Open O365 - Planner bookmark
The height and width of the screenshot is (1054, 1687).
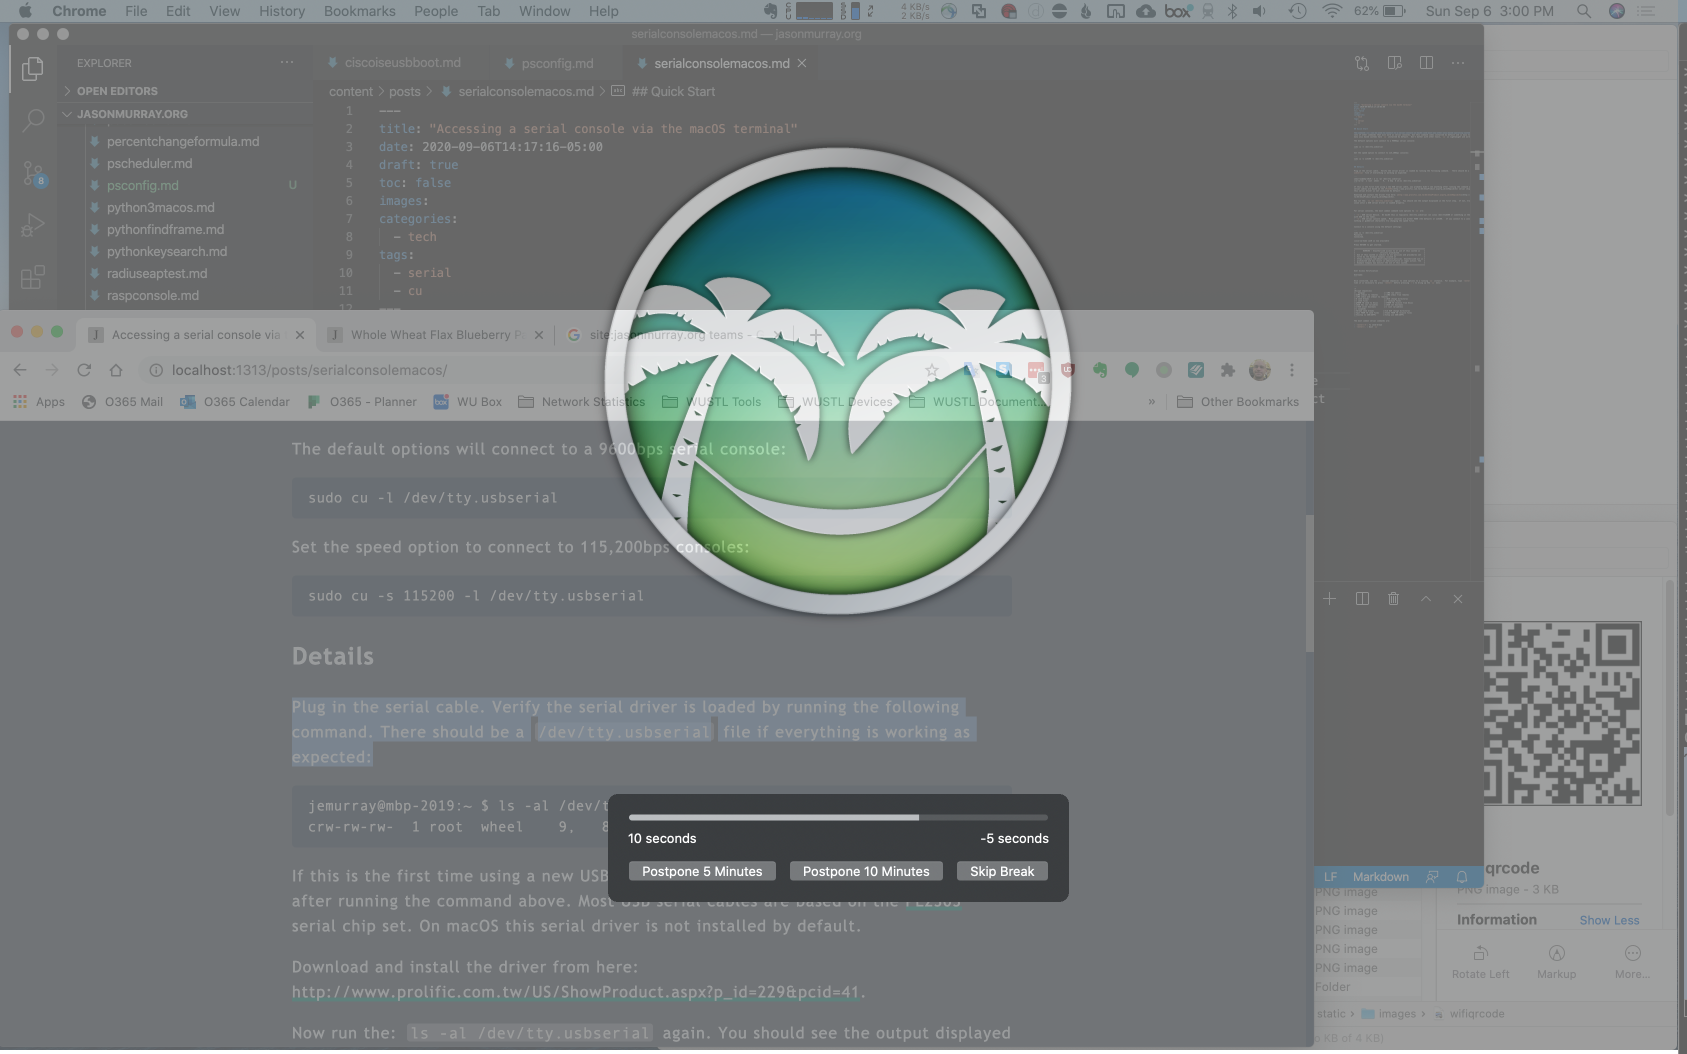click(361, 402)
